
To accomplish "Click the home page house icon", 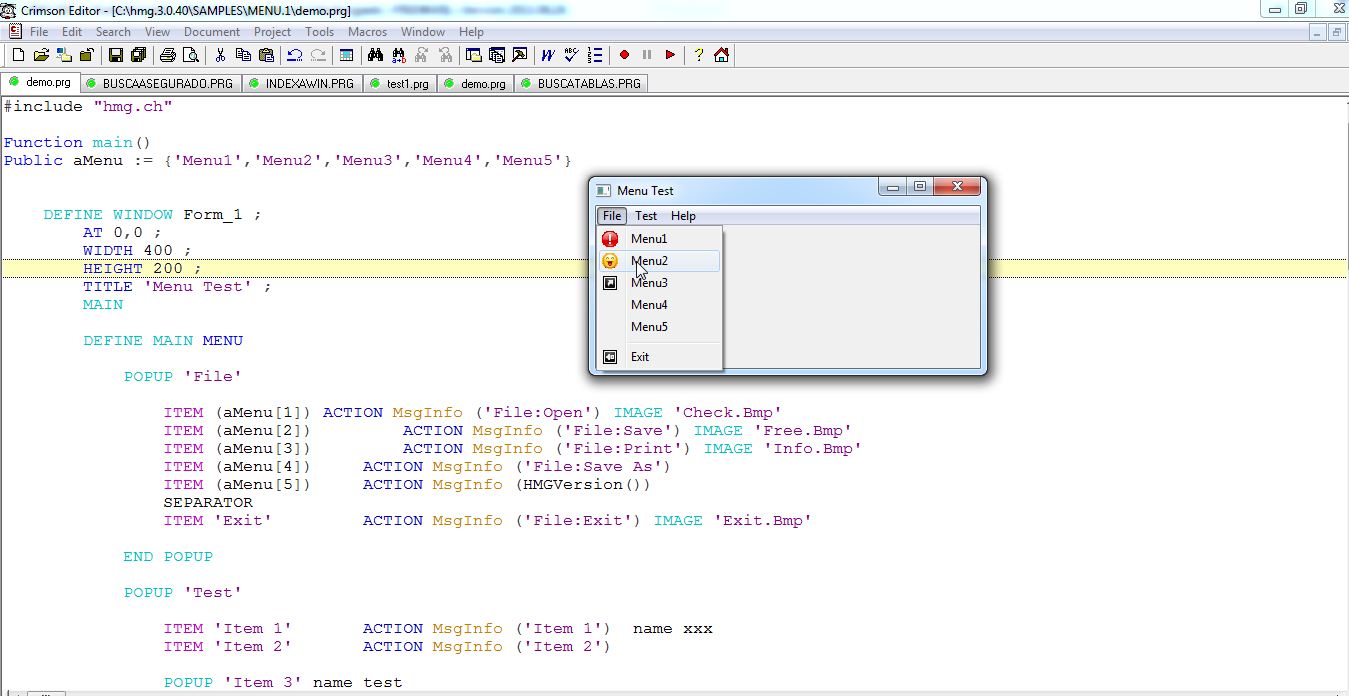I will pos(721,55).
